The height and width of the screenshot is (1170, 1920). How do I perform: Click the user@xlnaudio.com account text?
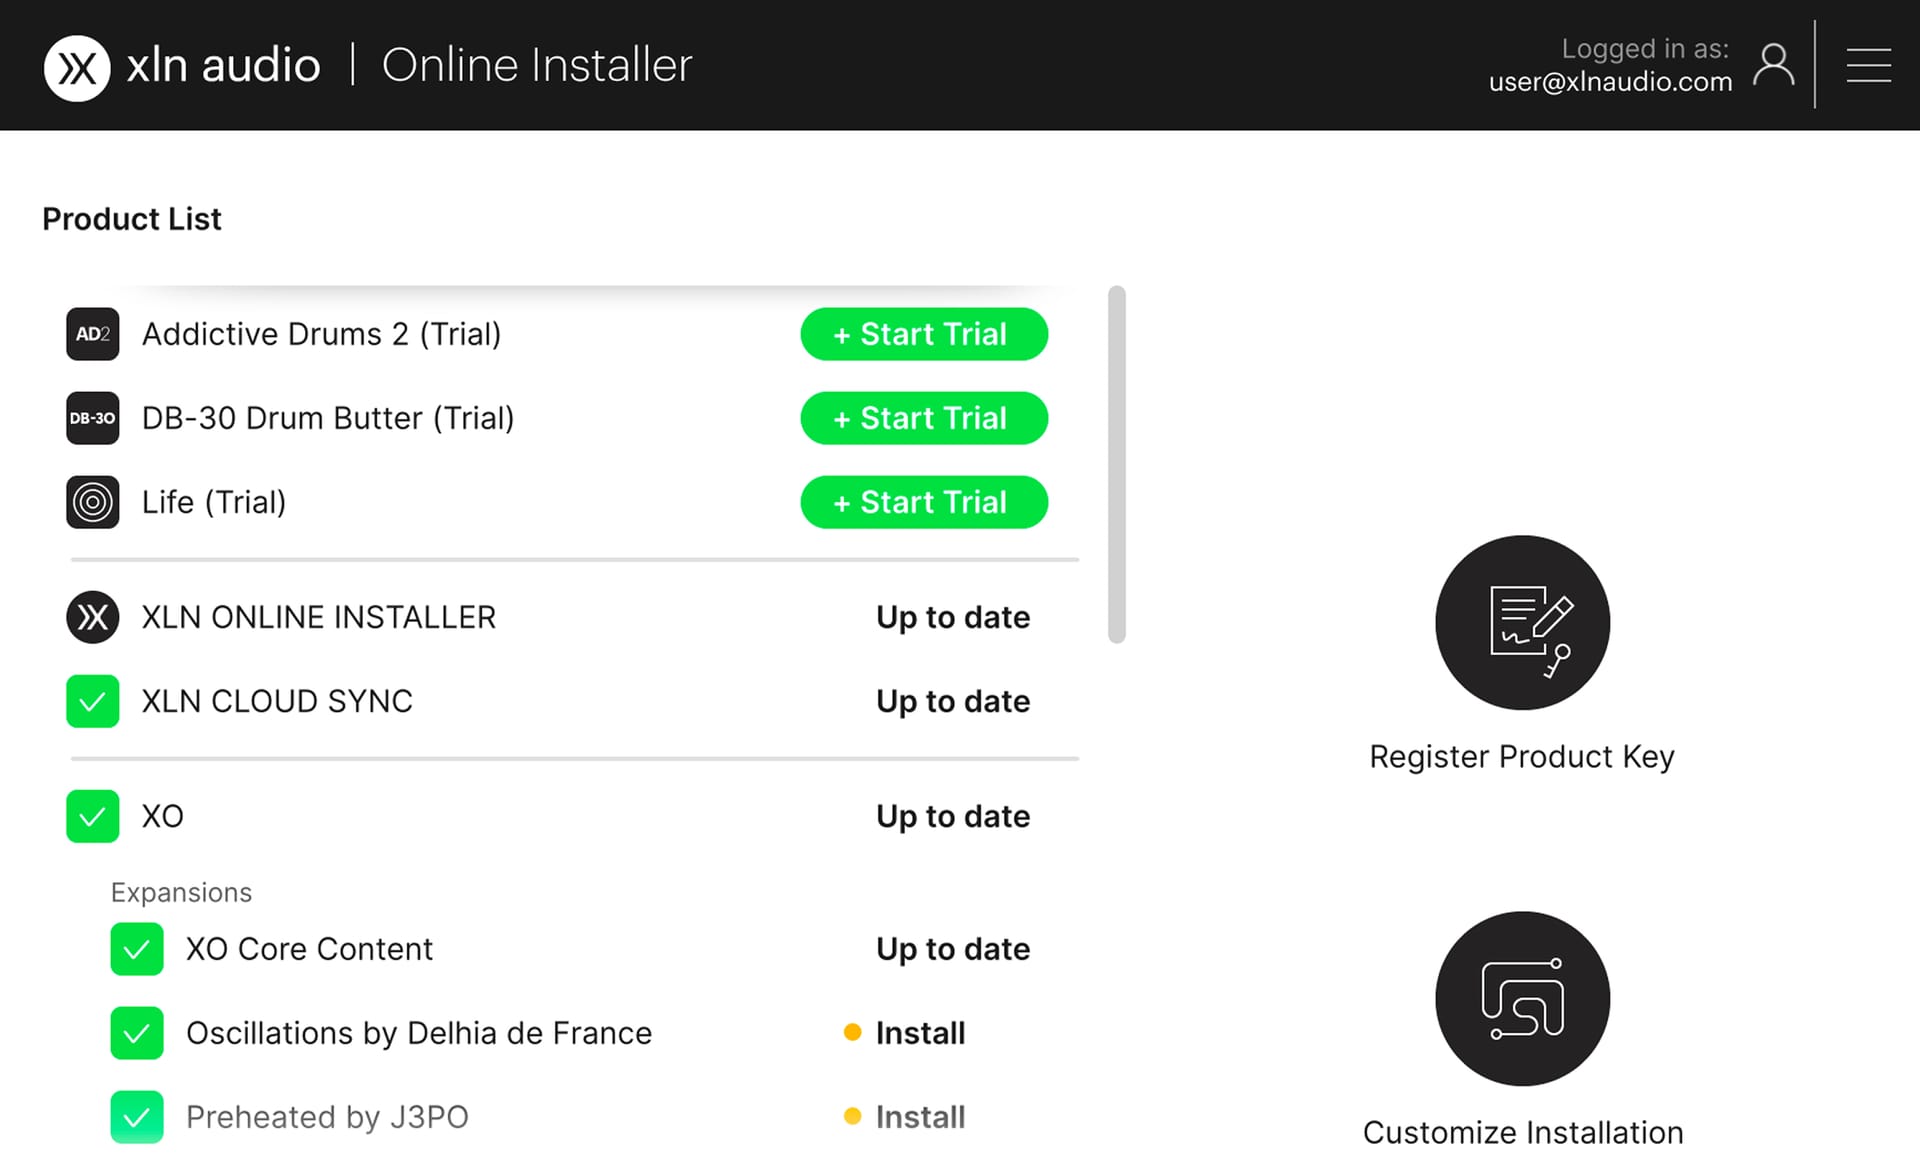[x=1610, y=82]
